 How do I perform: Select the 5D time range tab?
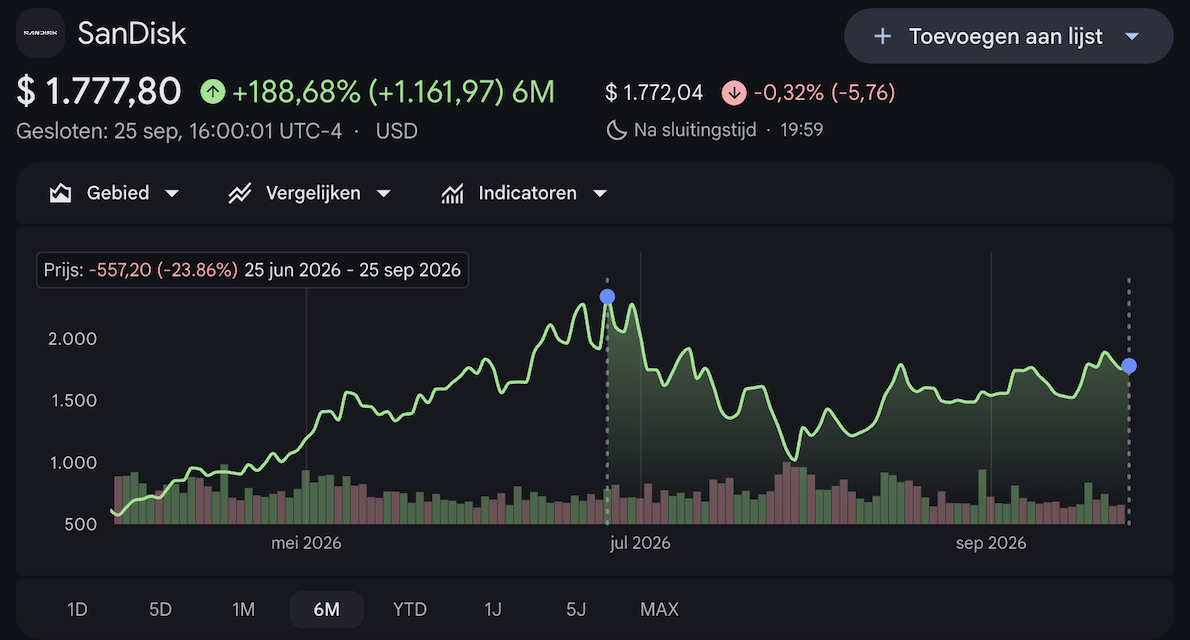point(160,610)
